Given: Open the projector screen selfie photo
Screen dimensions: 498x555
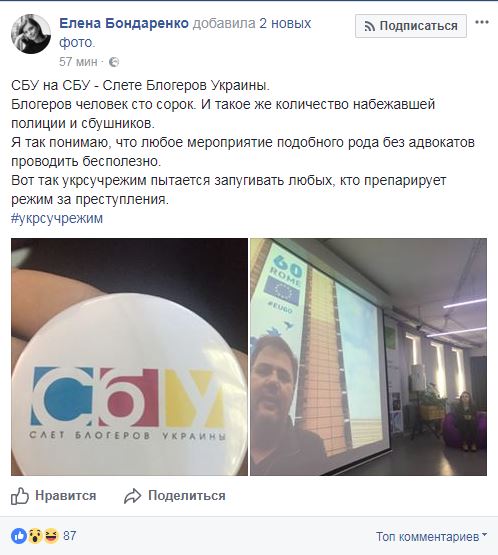Looking at the screenshot, I should coord(368,357).
